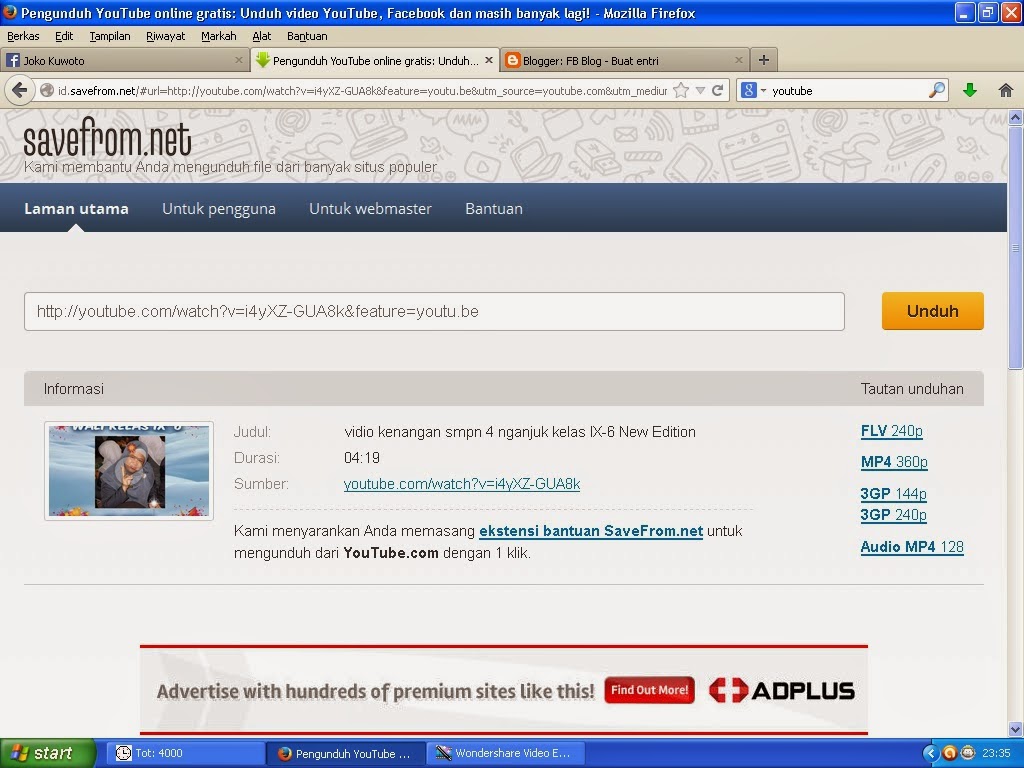Image resolution: width=1024 pixels, height=768 pixels.
Task: Click the search magnifier icon
Action: click(937, 90)
